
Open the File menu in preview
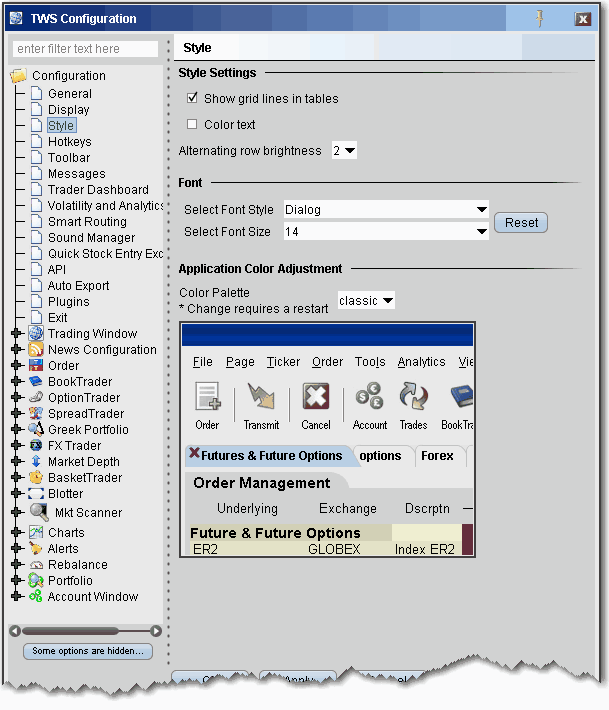202,362
